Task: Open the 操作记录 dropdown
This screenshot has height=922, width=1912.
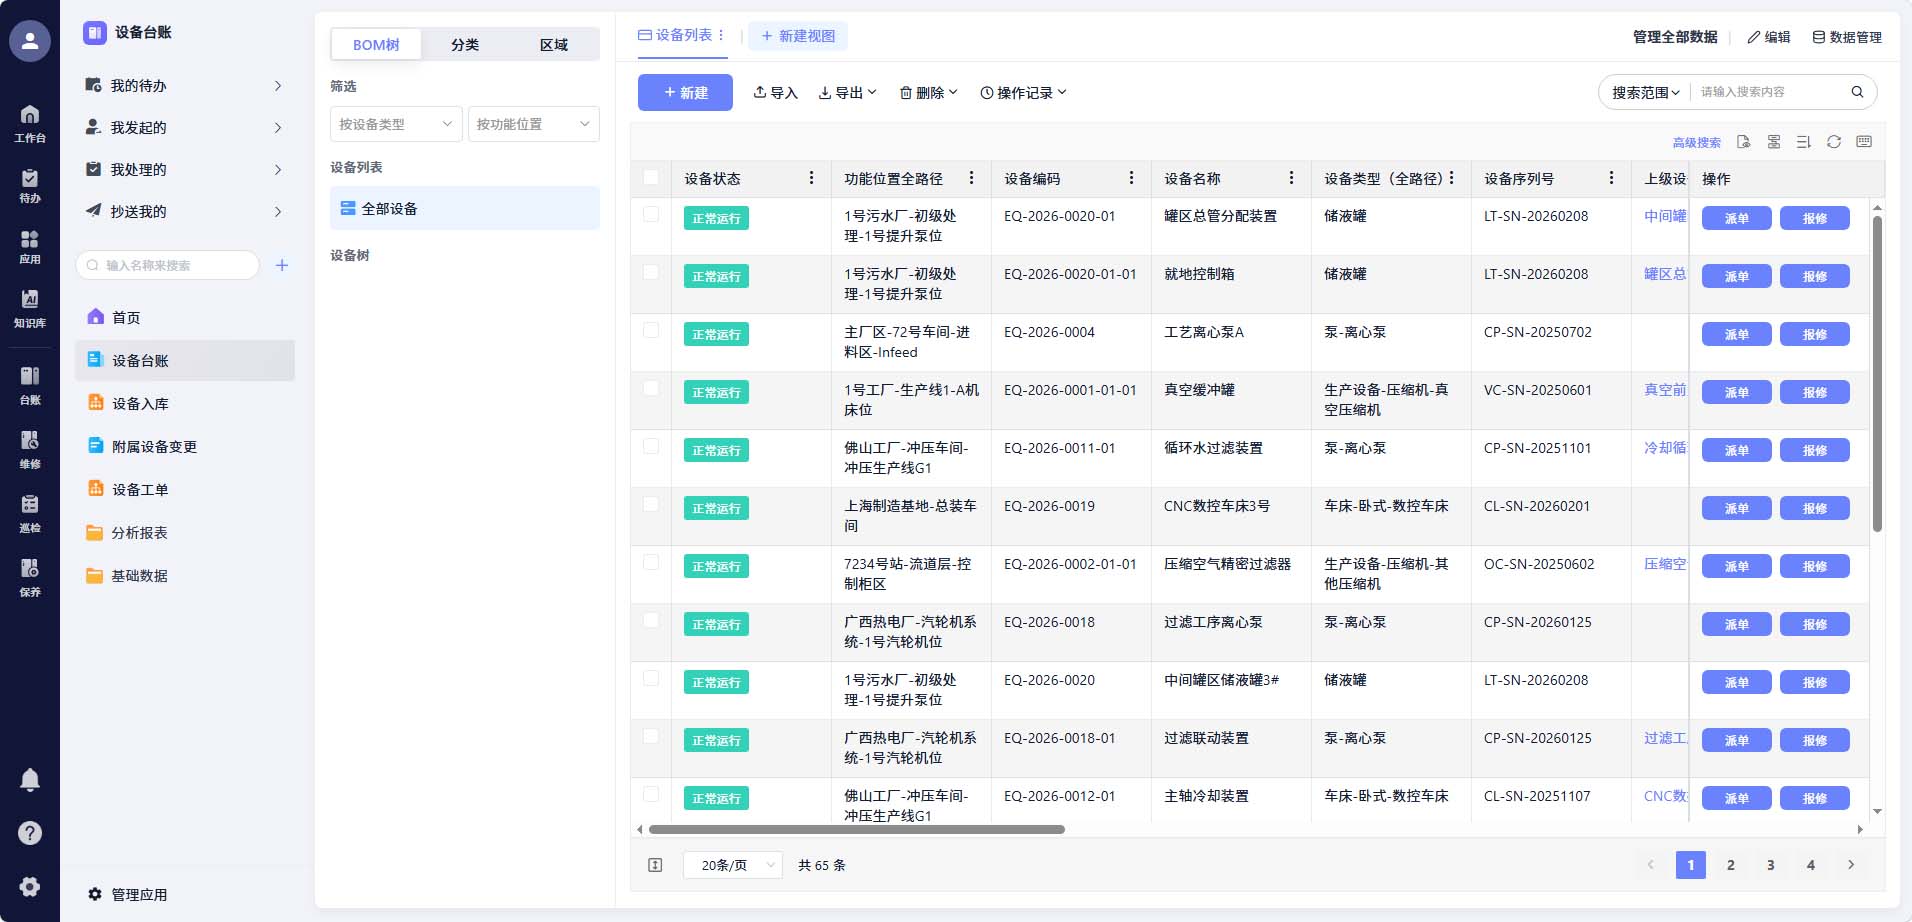Action: click(1023, 93)
